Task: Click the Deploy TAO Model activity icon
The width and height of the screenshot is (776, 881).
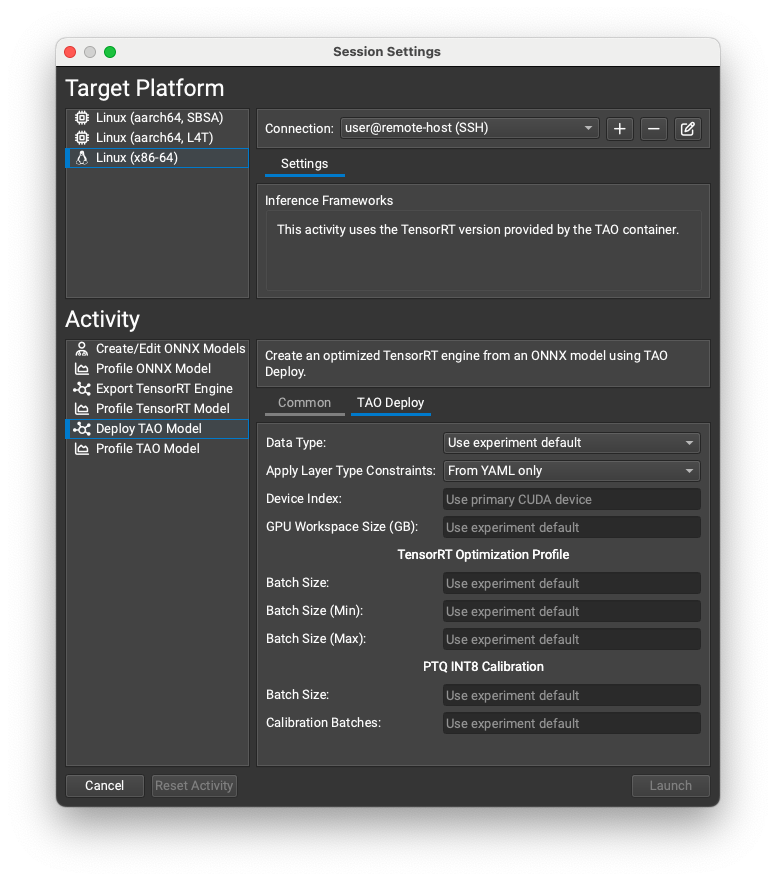Action: pos(81,428)
